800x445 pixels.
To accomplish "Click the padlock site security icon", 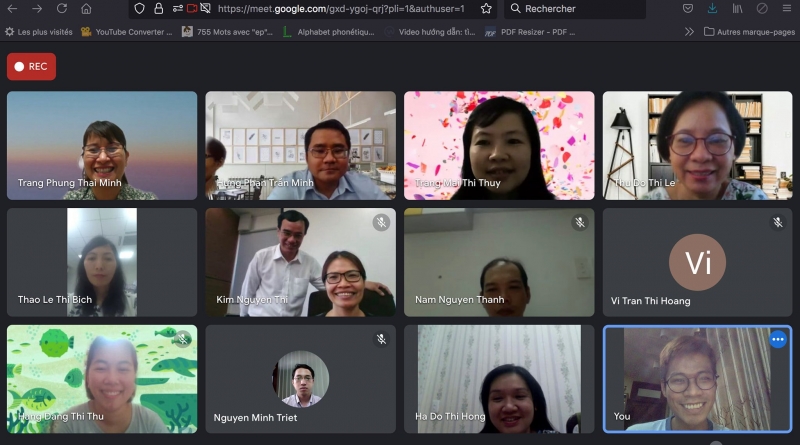I will pos(158,9).
